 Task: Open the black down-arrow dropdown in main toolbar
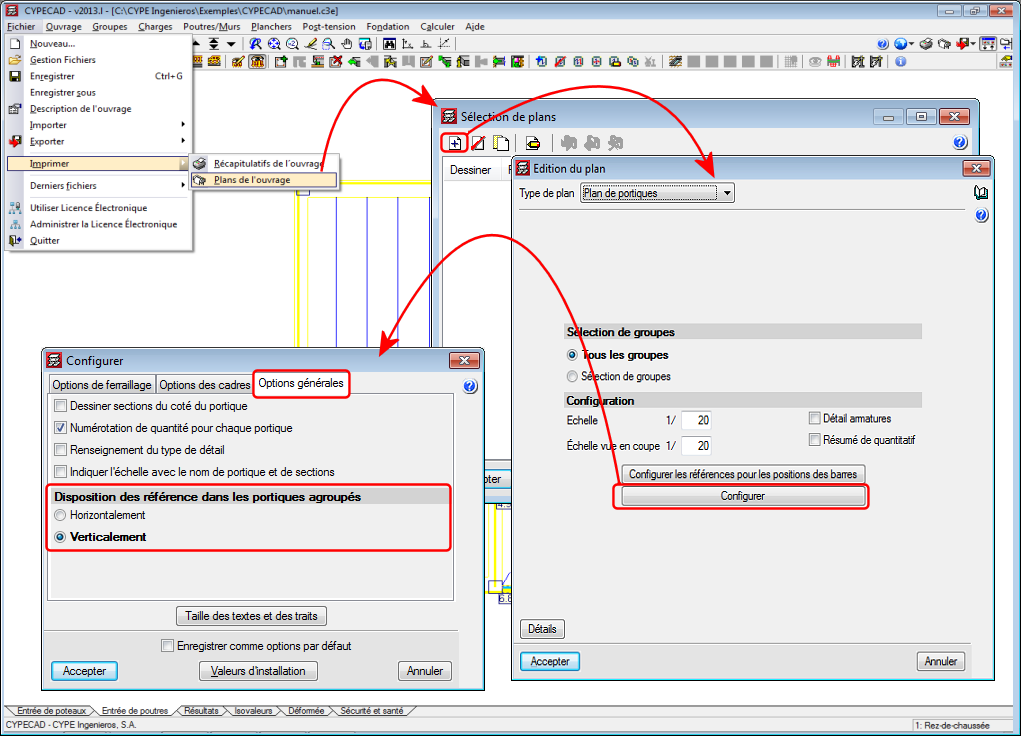231,44
